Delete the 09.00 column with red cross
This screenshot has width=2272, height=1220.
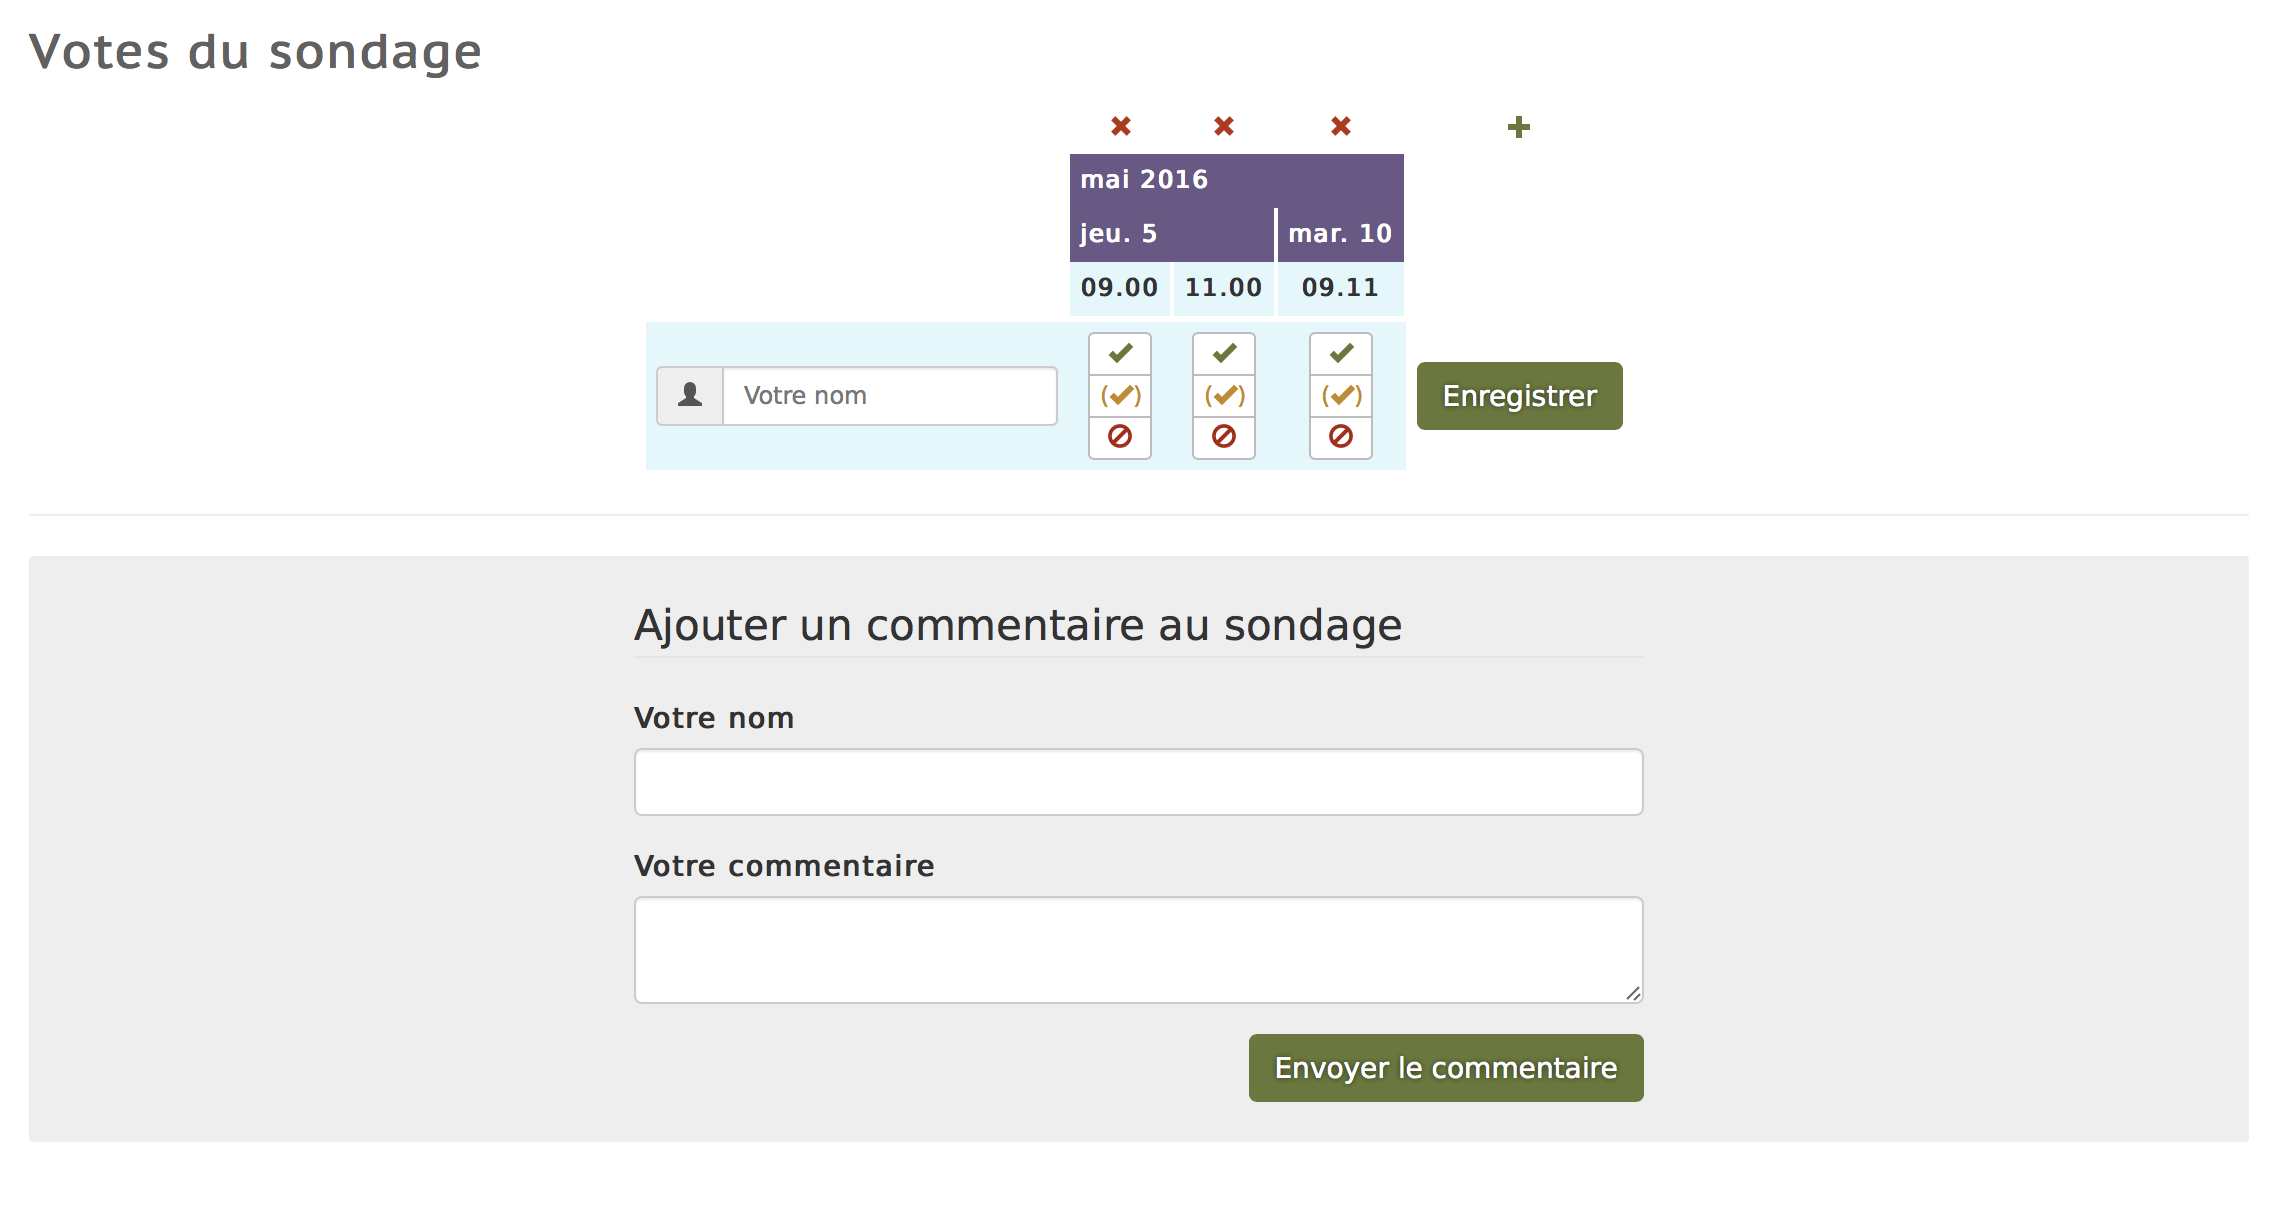click(1120, 126)
